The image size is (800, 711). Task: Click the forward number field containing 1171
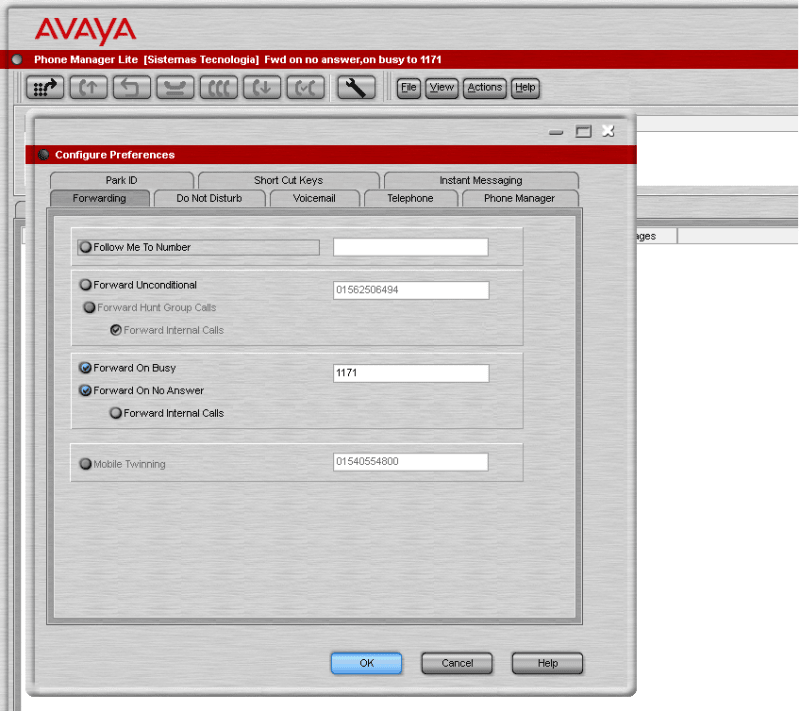pyautogui.click(x=411, y=373)
